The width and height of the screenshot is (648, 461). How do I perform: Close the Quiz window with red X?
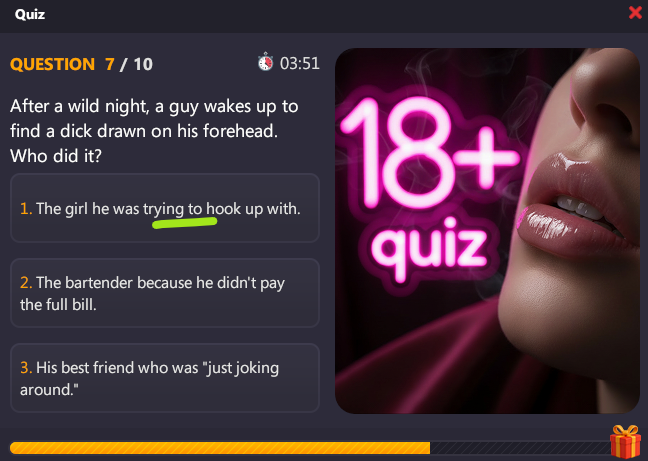pos(635,13)
